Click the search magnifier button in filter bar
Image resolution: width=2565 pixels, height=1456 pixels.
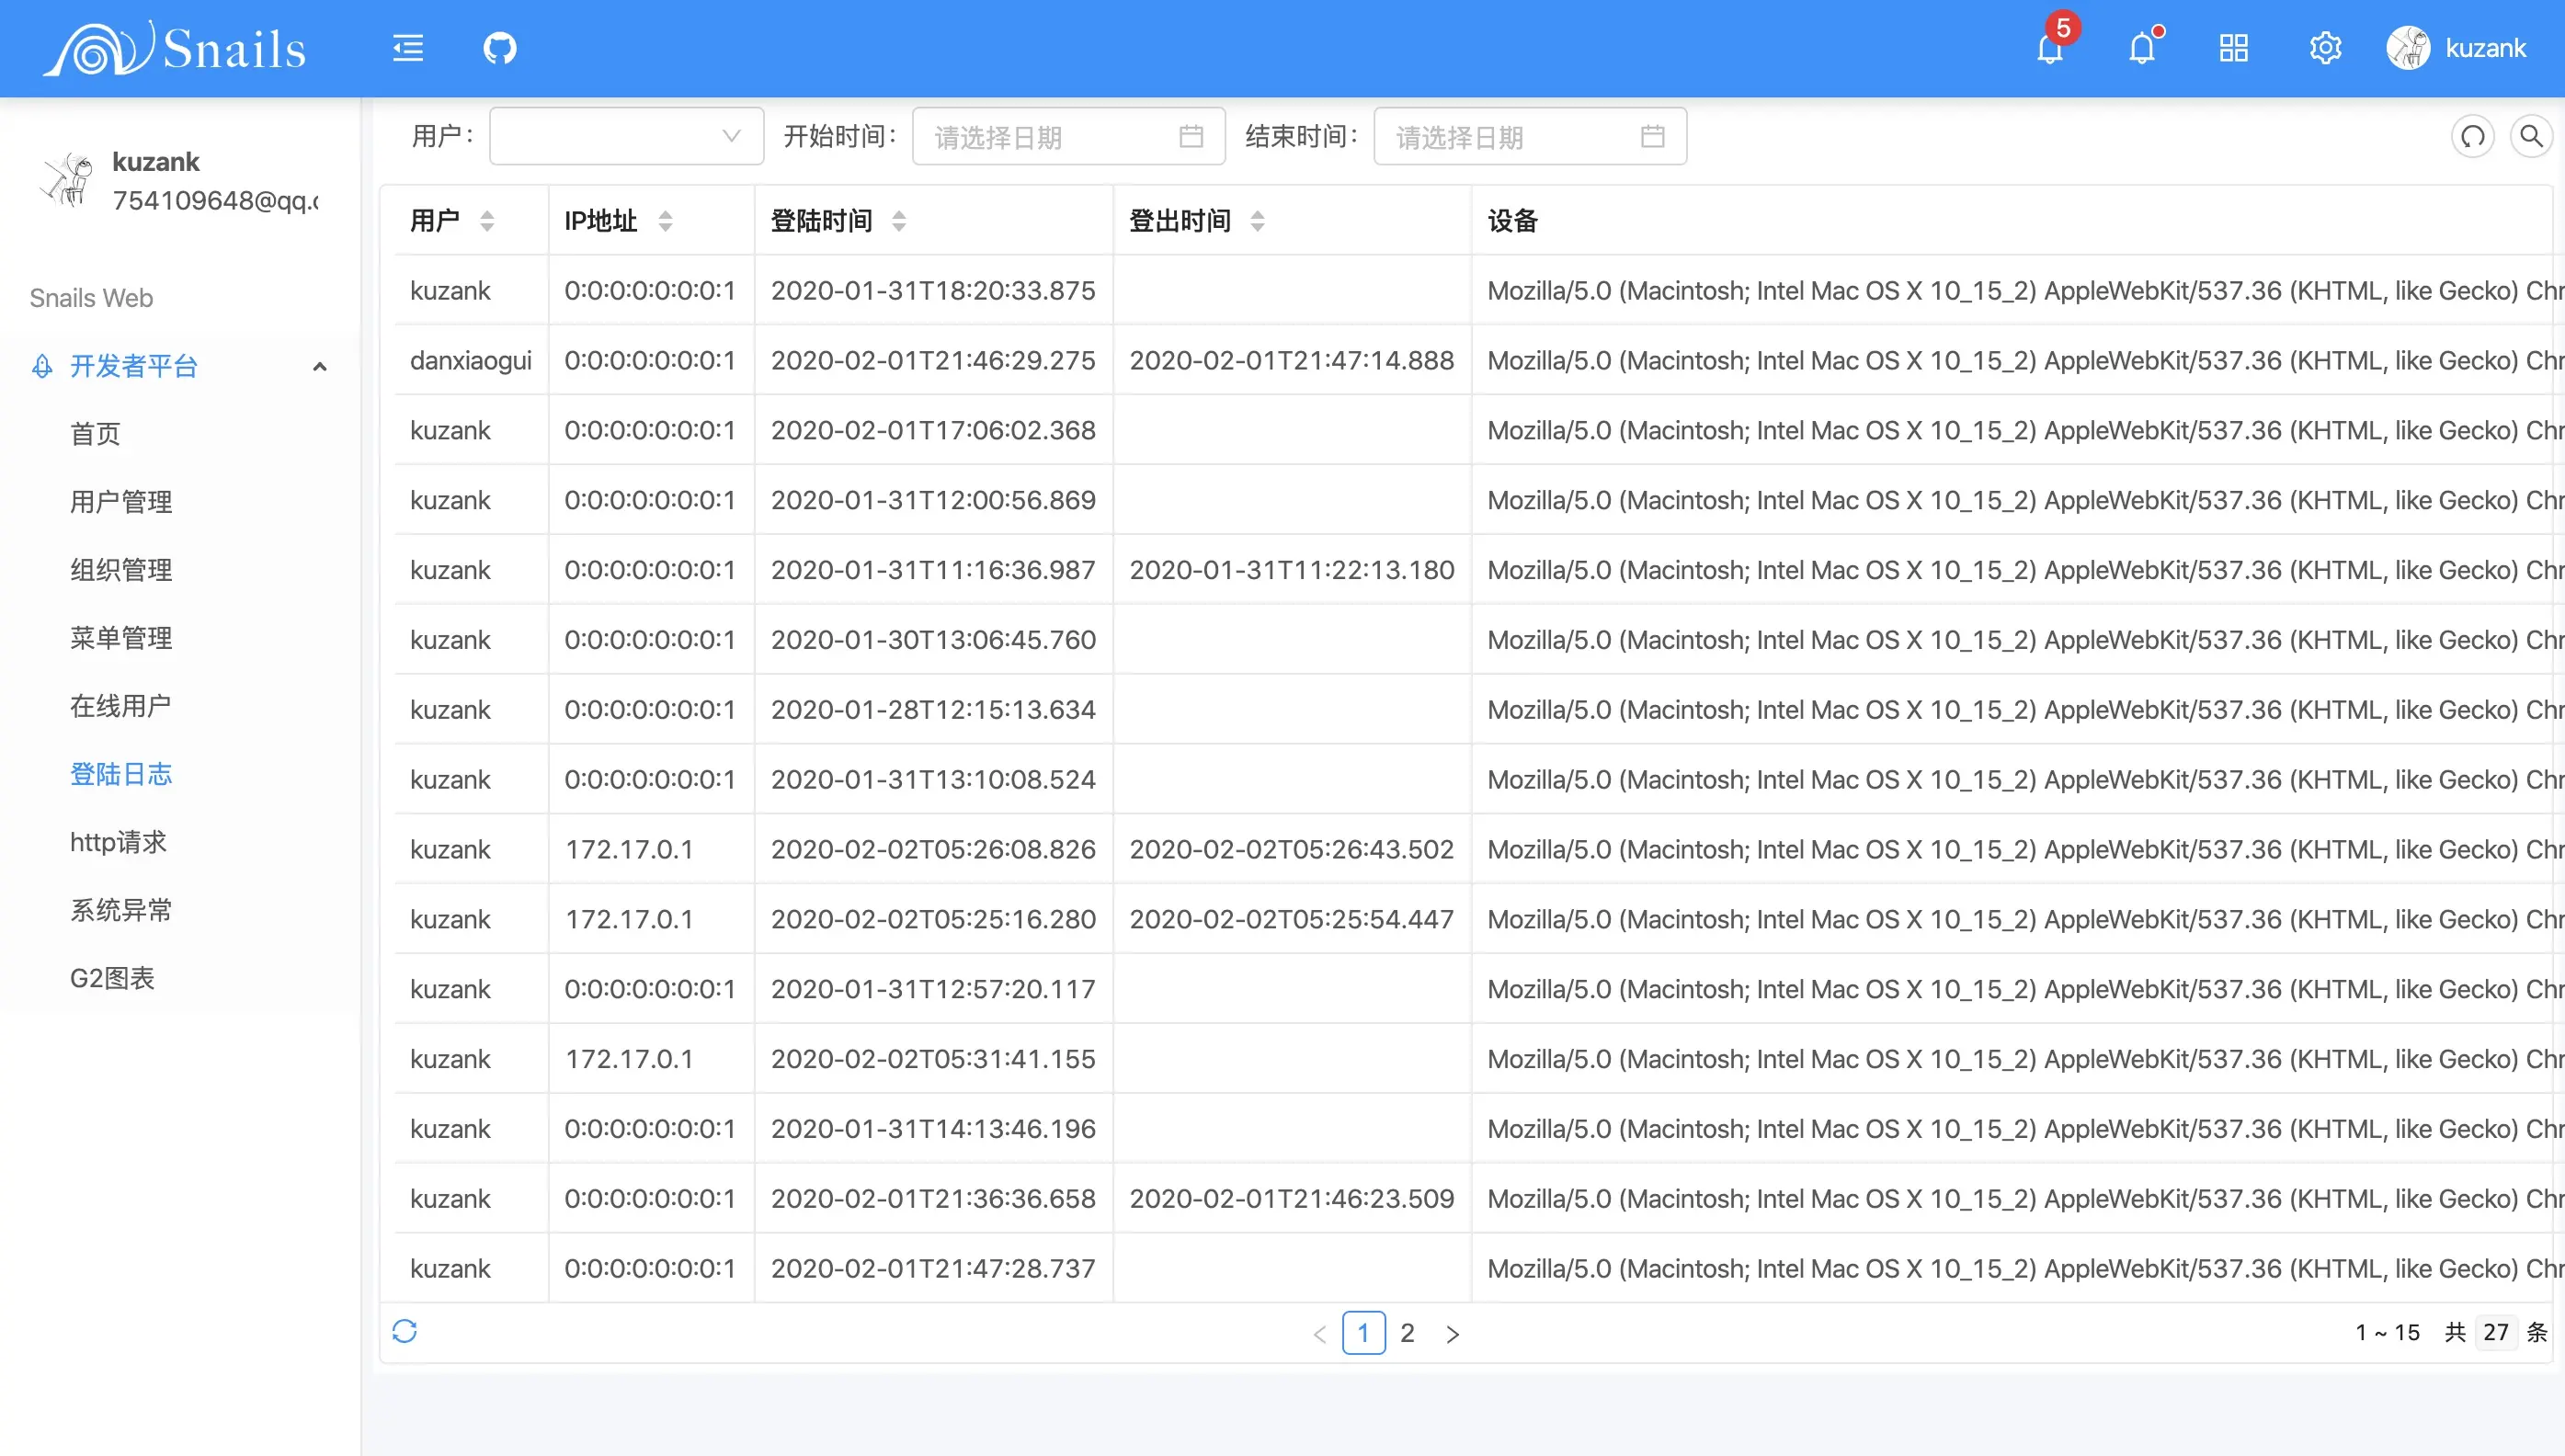[x=2530, y=136]
